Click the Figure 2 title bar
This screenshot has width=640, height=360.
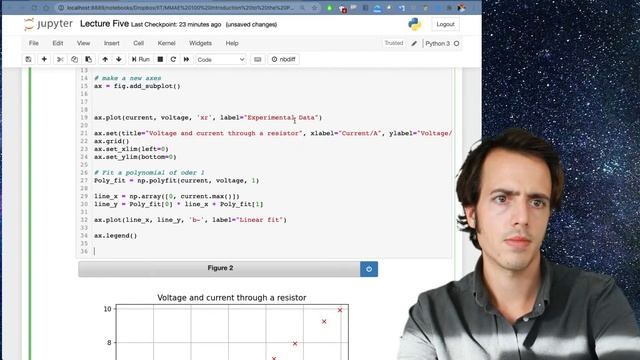click(220, 269)
